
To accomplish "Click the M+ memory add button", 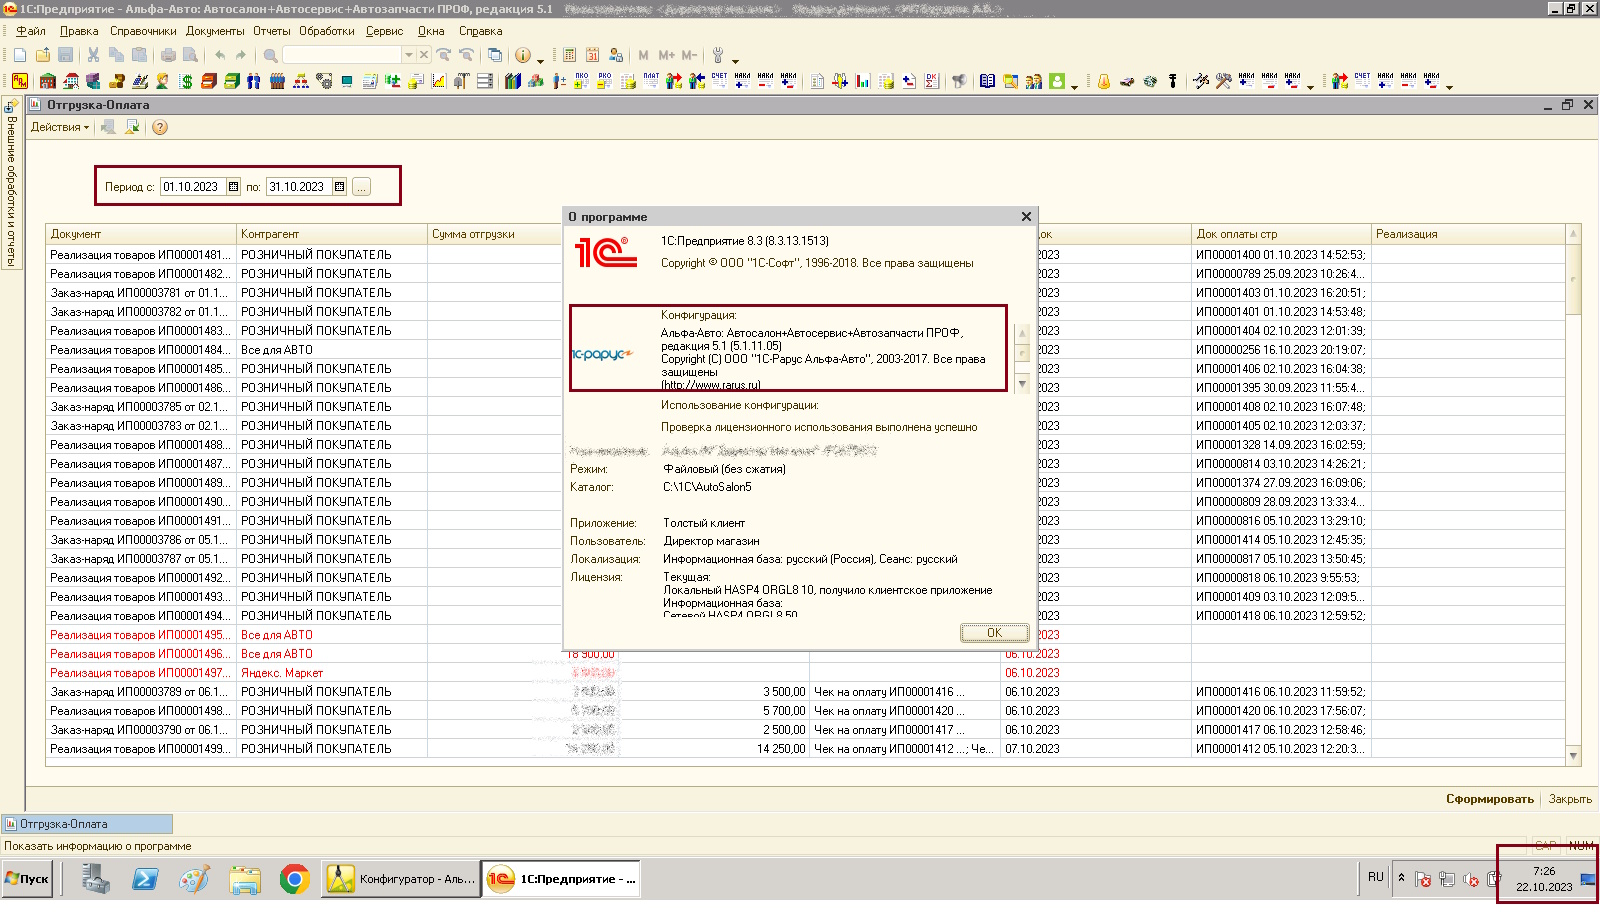I will [x=667, y=55].
